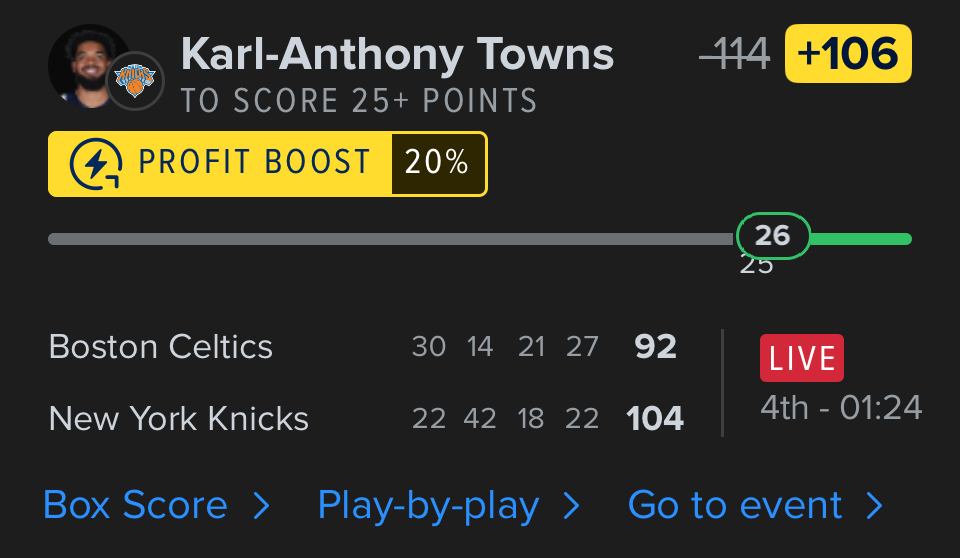Screen dimensions: 960x558
Task: Open the Box Score link
Action: (135, 506)
